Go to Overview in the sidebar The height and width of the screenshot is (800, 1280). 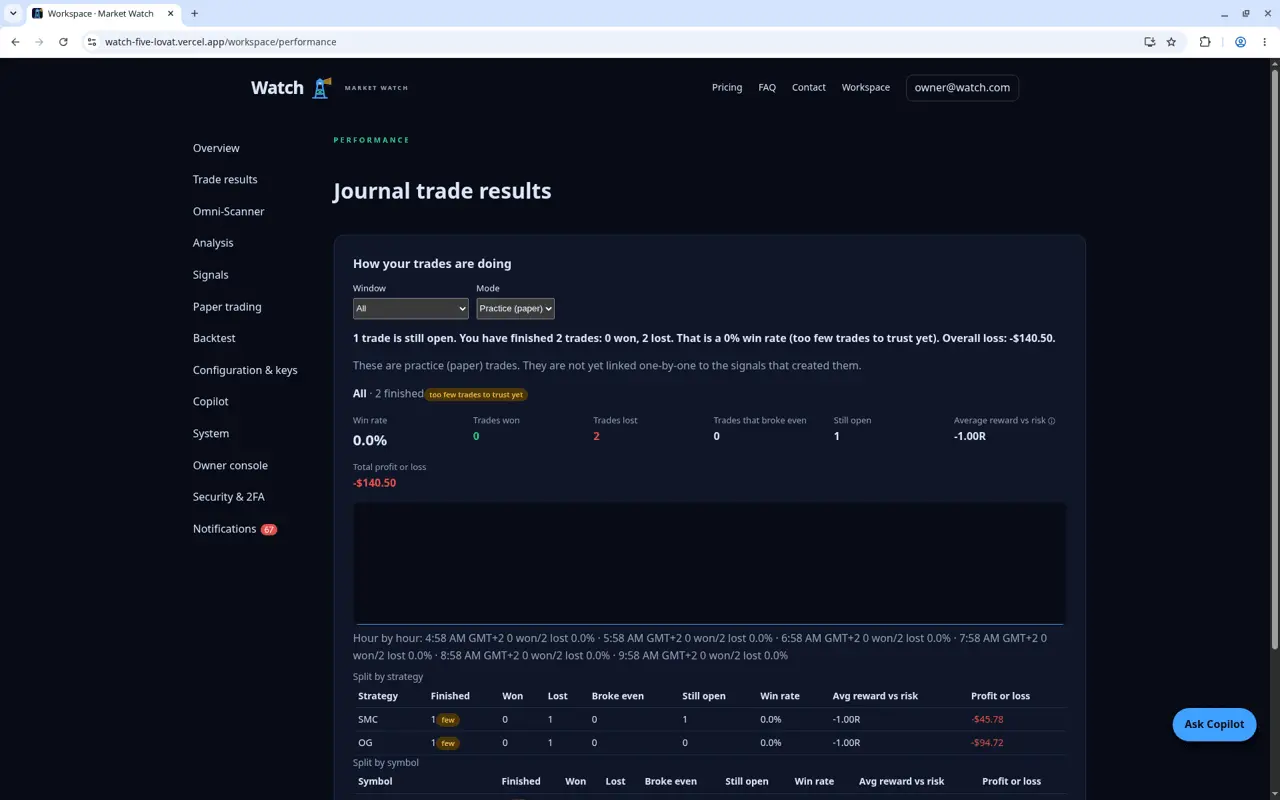pos(216,148)
